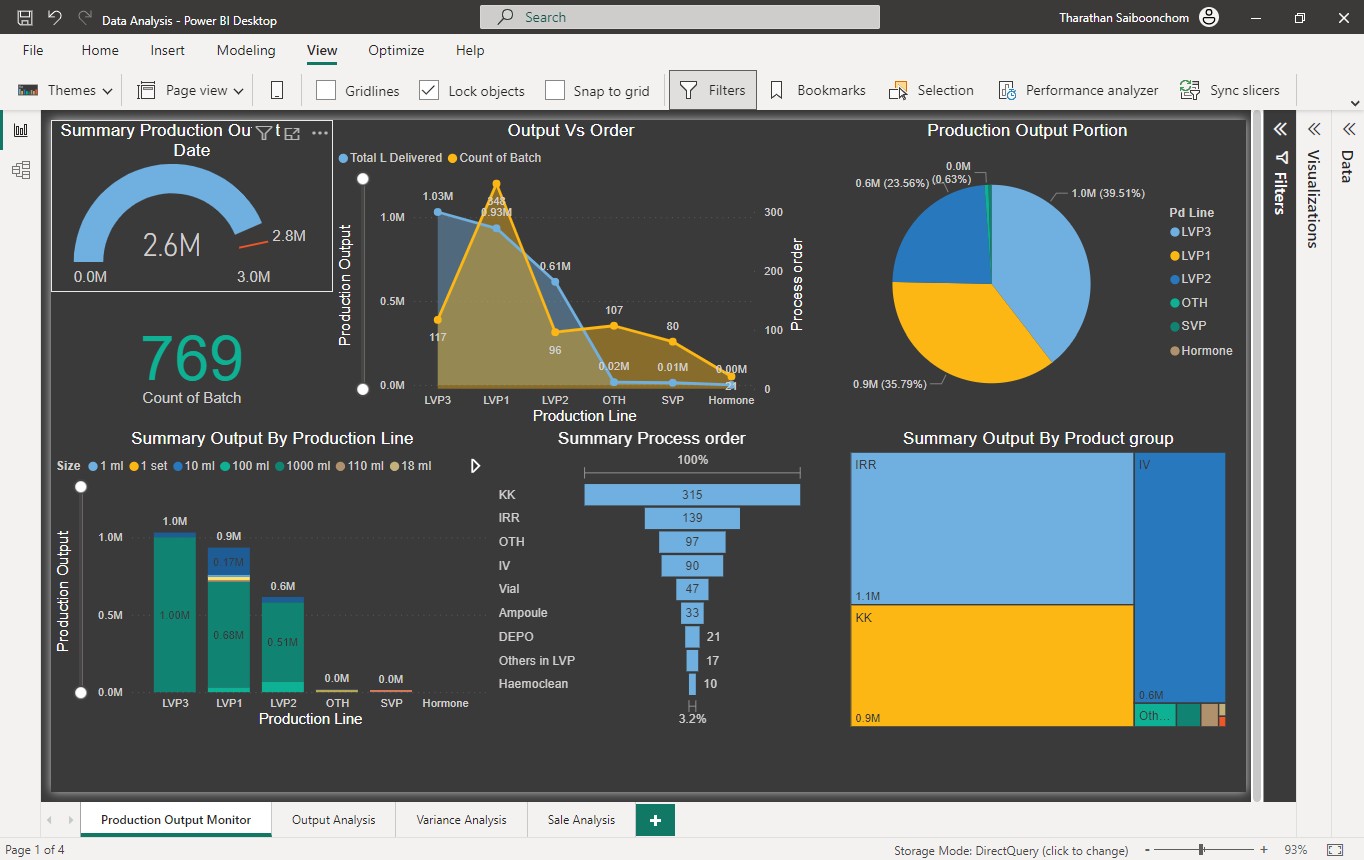Select the yellow KK treemap tile

pos(992,666)
